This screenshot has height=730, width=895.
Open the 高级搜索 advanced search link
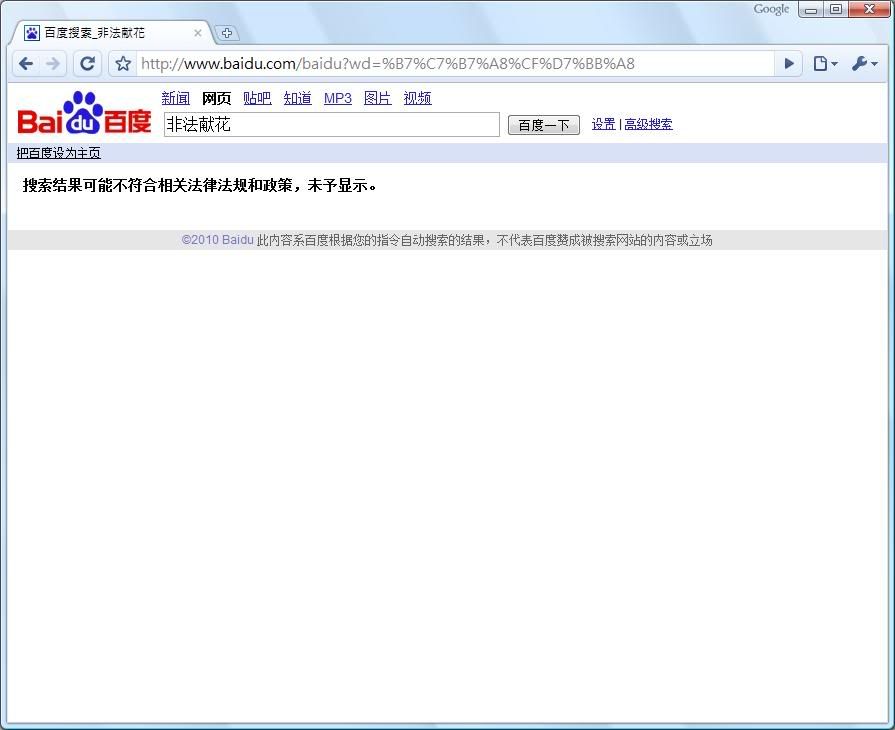coord(648,124)
